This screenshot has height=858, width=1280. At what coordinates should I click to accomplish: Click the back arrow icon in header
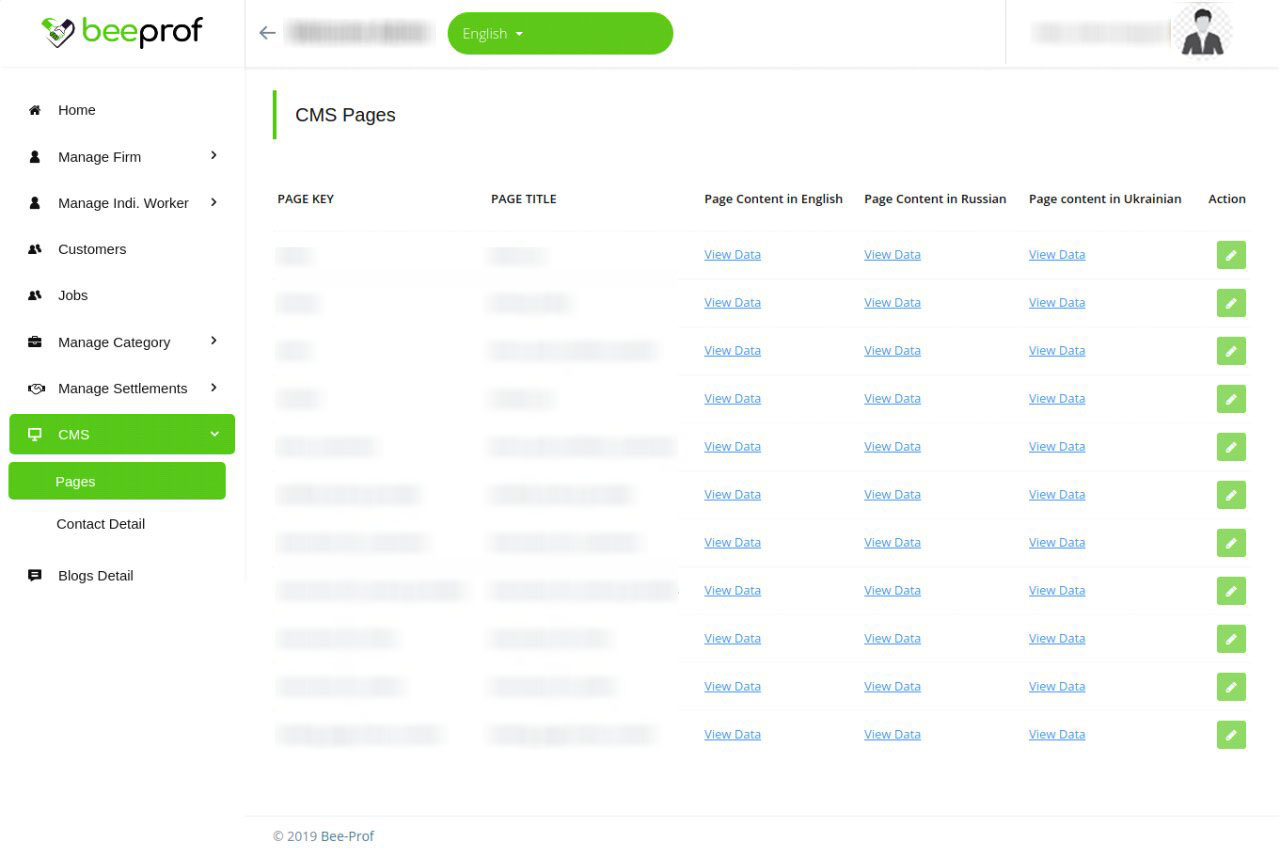pyautogui.click(x=267, y=33)
